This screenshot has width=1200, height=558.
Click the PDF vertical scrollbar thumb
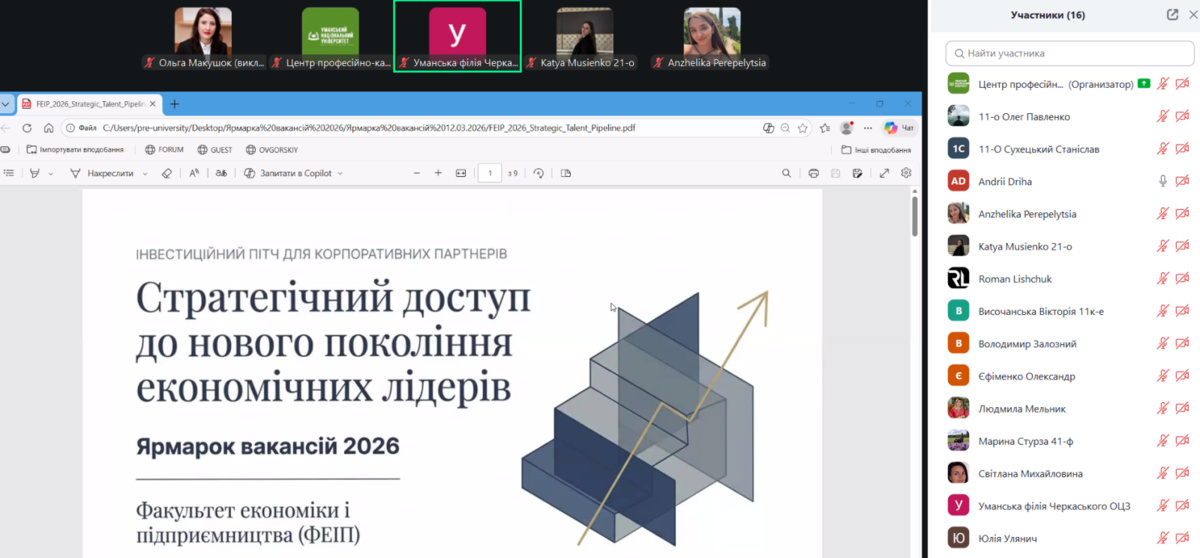click(x=915, y=215)
